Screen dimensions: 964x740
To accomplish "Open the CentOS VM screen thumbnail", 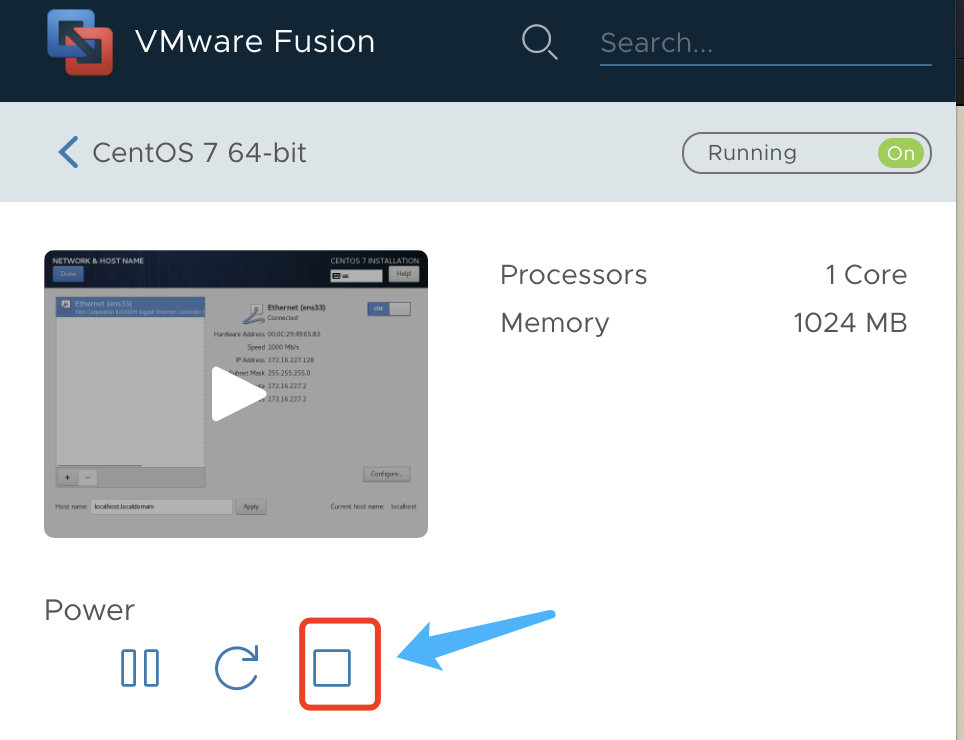I will tap(236, 394).
